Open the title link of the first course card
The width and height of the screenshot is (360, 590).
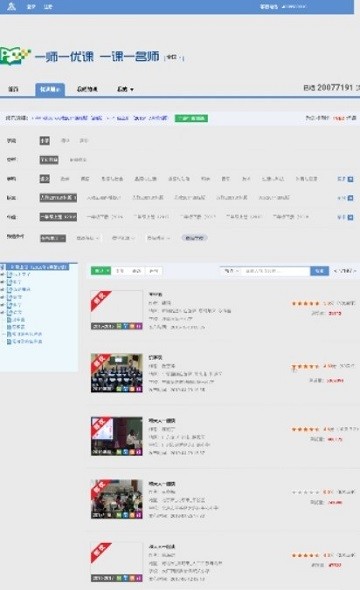(156, 294)
